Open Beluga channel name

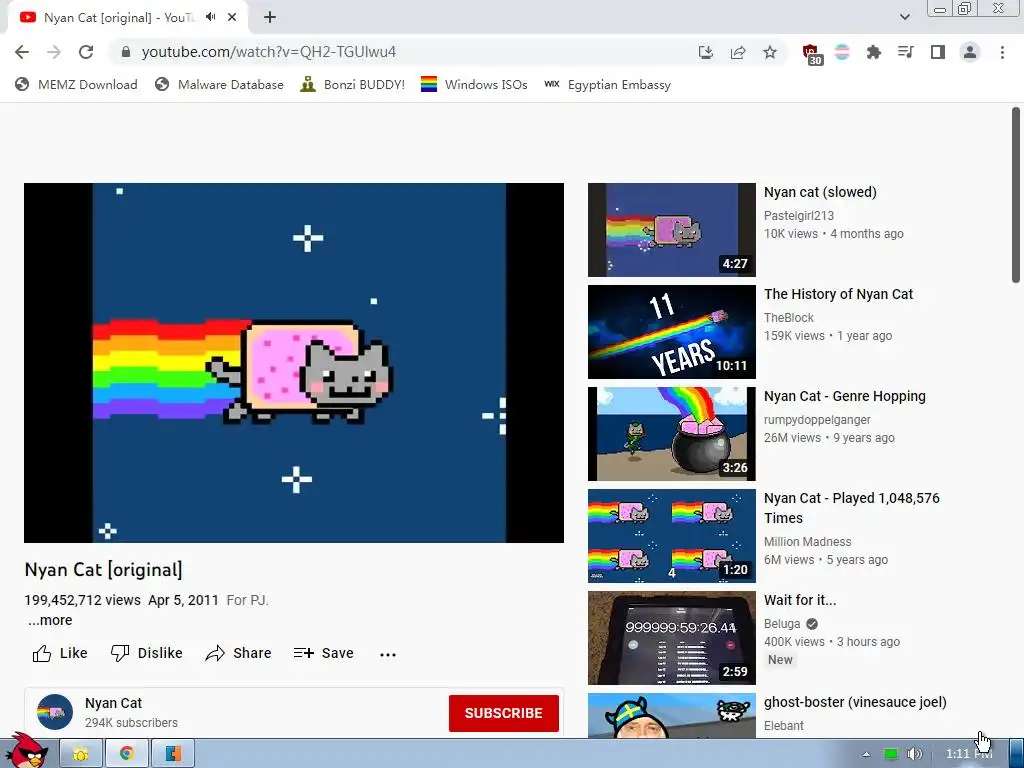click(x=782, y=624)
